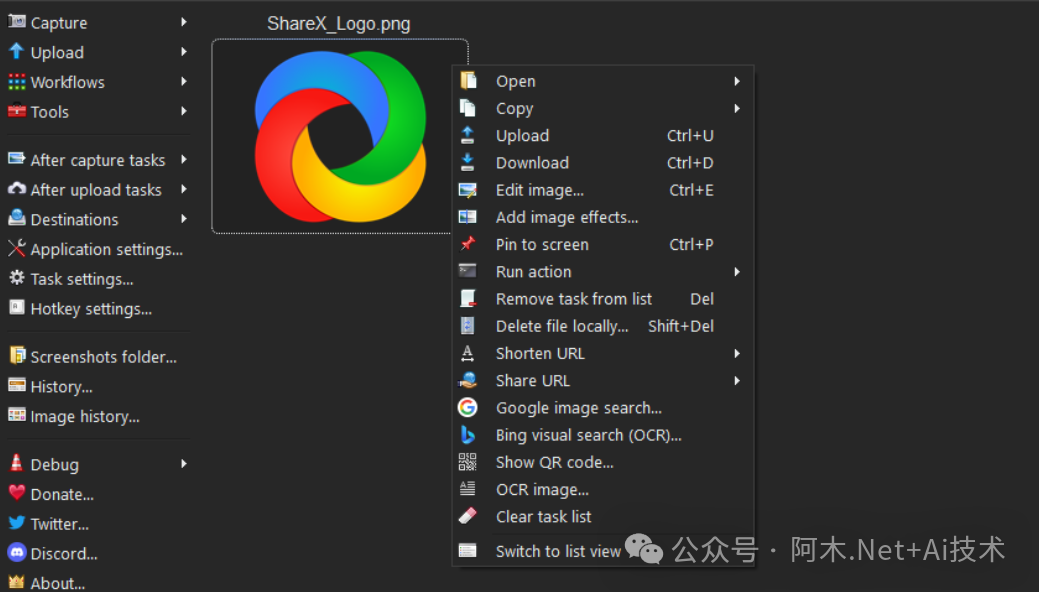Click the Download arrow icon in context menu
Image resolution: width=1039 pixels, height=592 pixels.
467,162
